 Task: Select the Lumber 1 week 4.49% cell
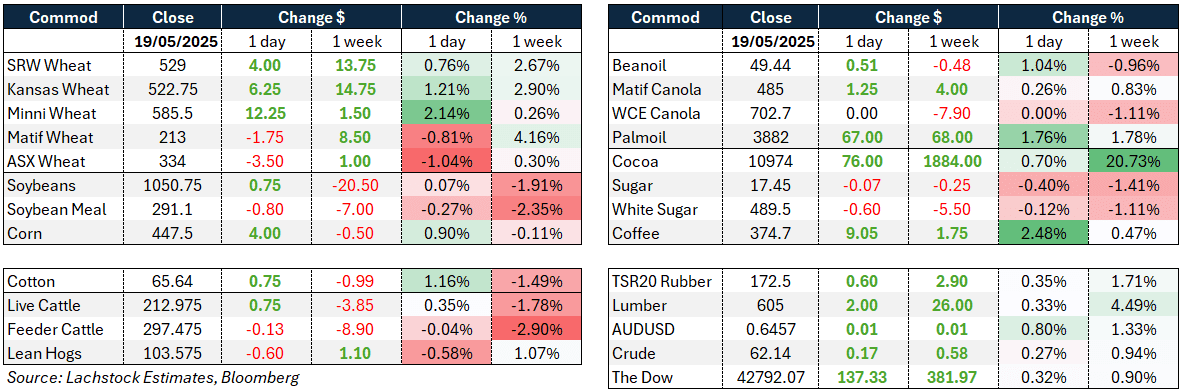click(x=1137, y=305)
